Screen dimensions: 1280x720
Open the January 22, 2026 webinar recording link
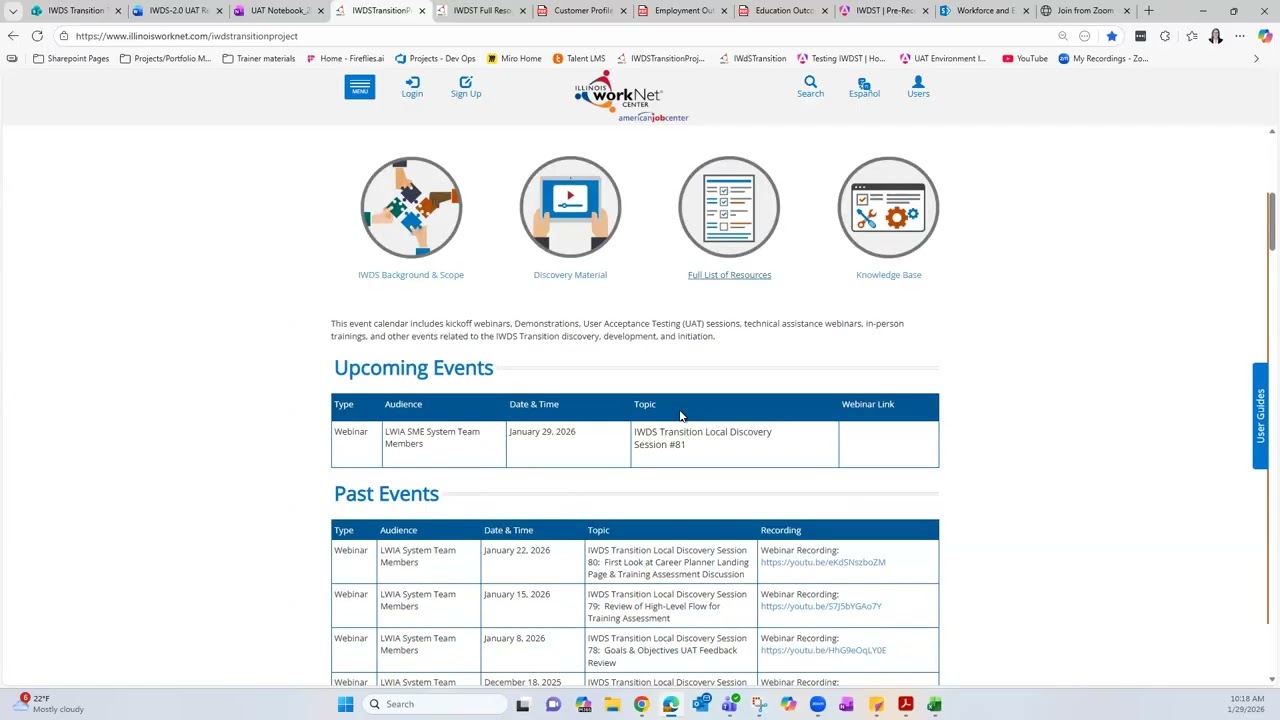click(x=823, y=562)
